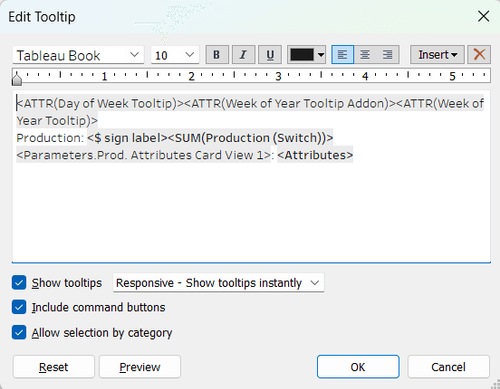The image size is (500, 389).
Task: Click the 'Production:' label text
Action: [x=50, y=138]
